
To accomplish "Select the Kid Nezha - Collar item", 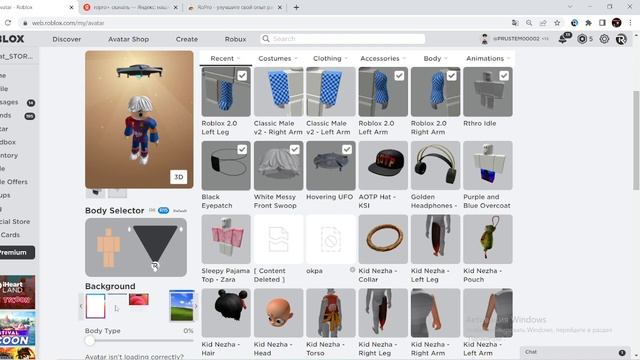I will click(x=383, y=239).
